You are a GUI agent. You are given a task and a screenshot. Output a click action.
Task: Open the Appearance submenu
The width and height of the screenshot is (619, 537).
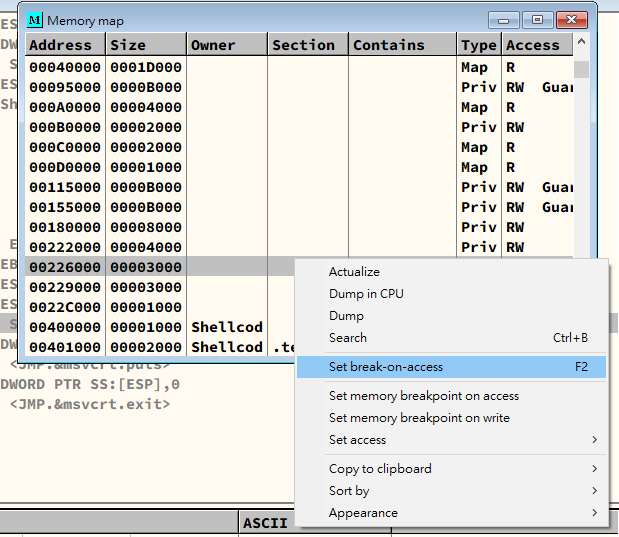(x=363, y=513)
